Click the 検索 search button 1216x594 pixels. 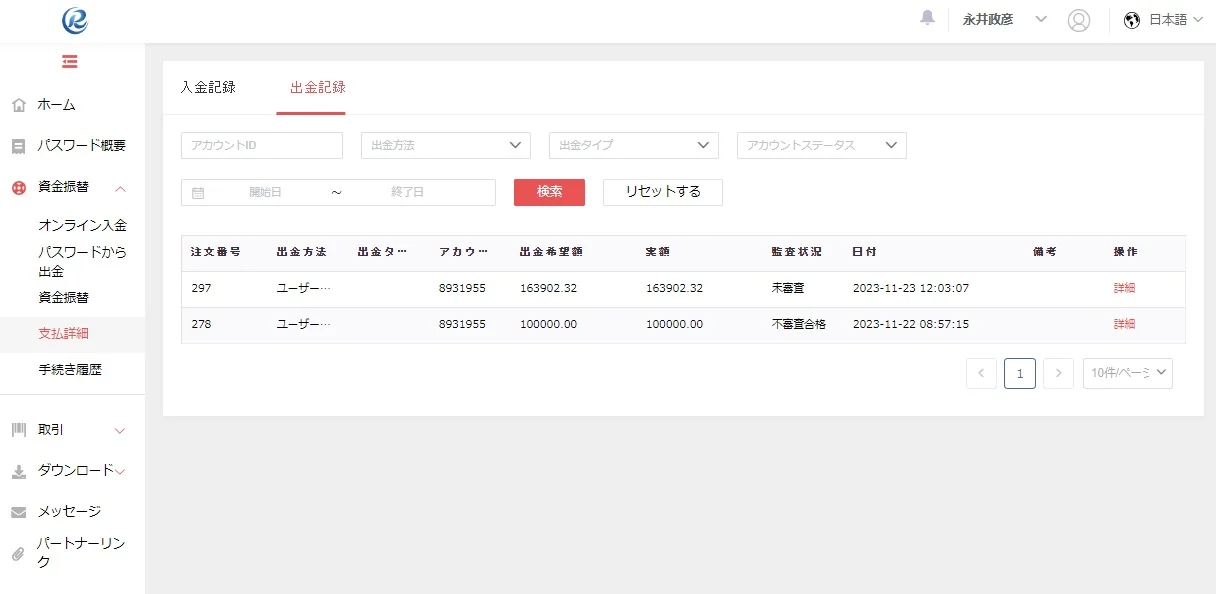pos(549,192)
